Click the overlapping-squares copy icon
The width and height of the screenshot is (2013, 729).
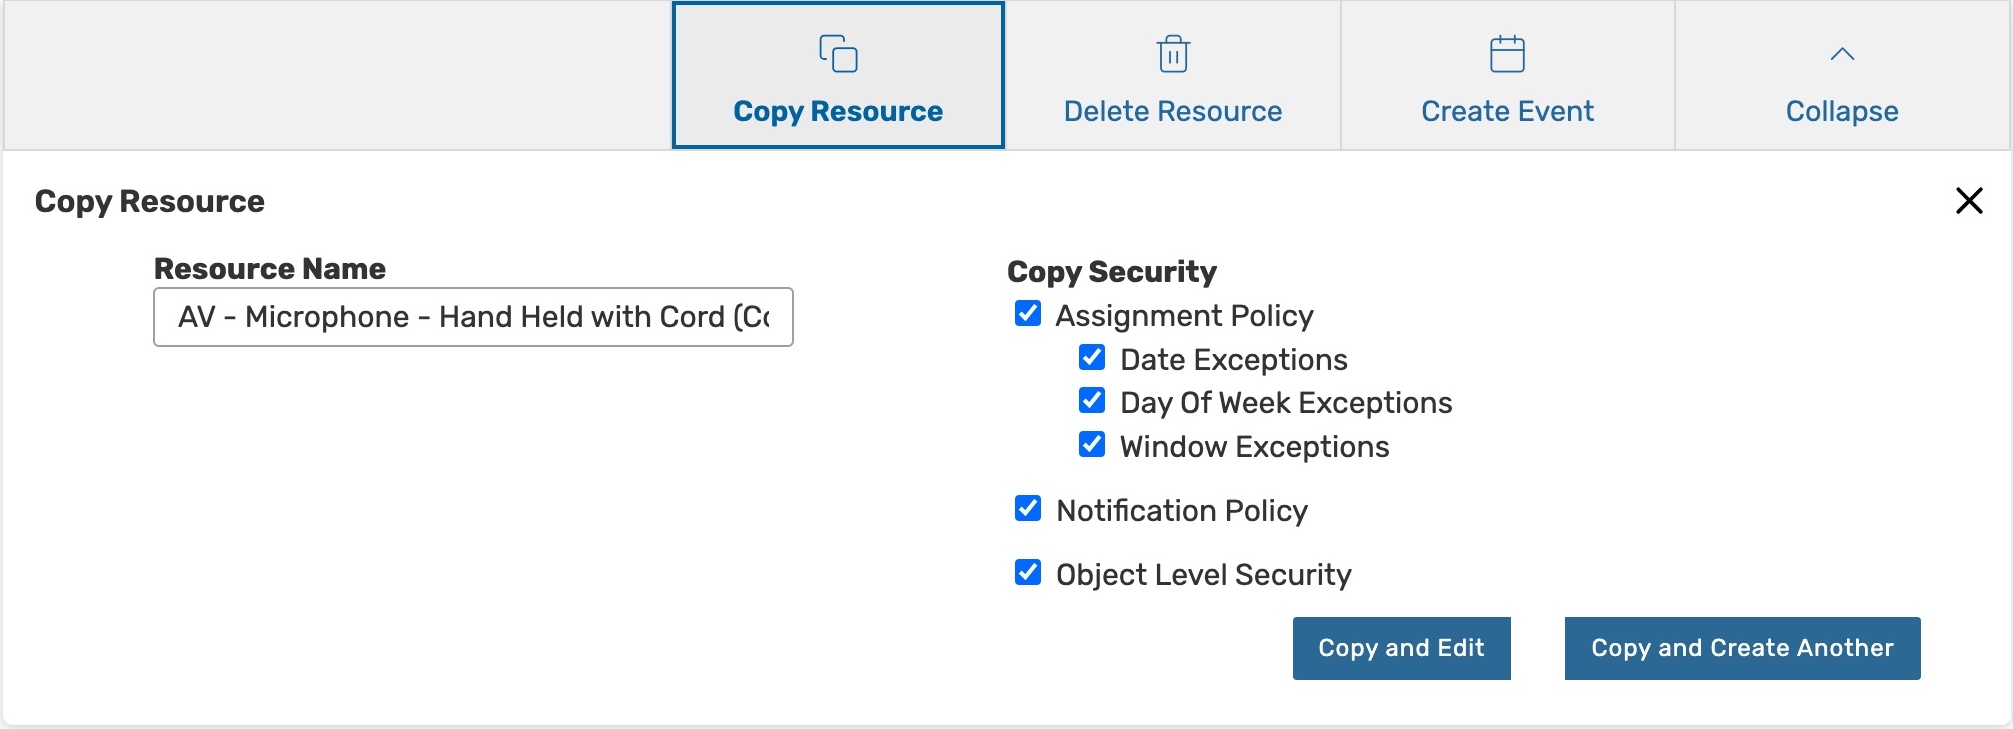point(838,54)
